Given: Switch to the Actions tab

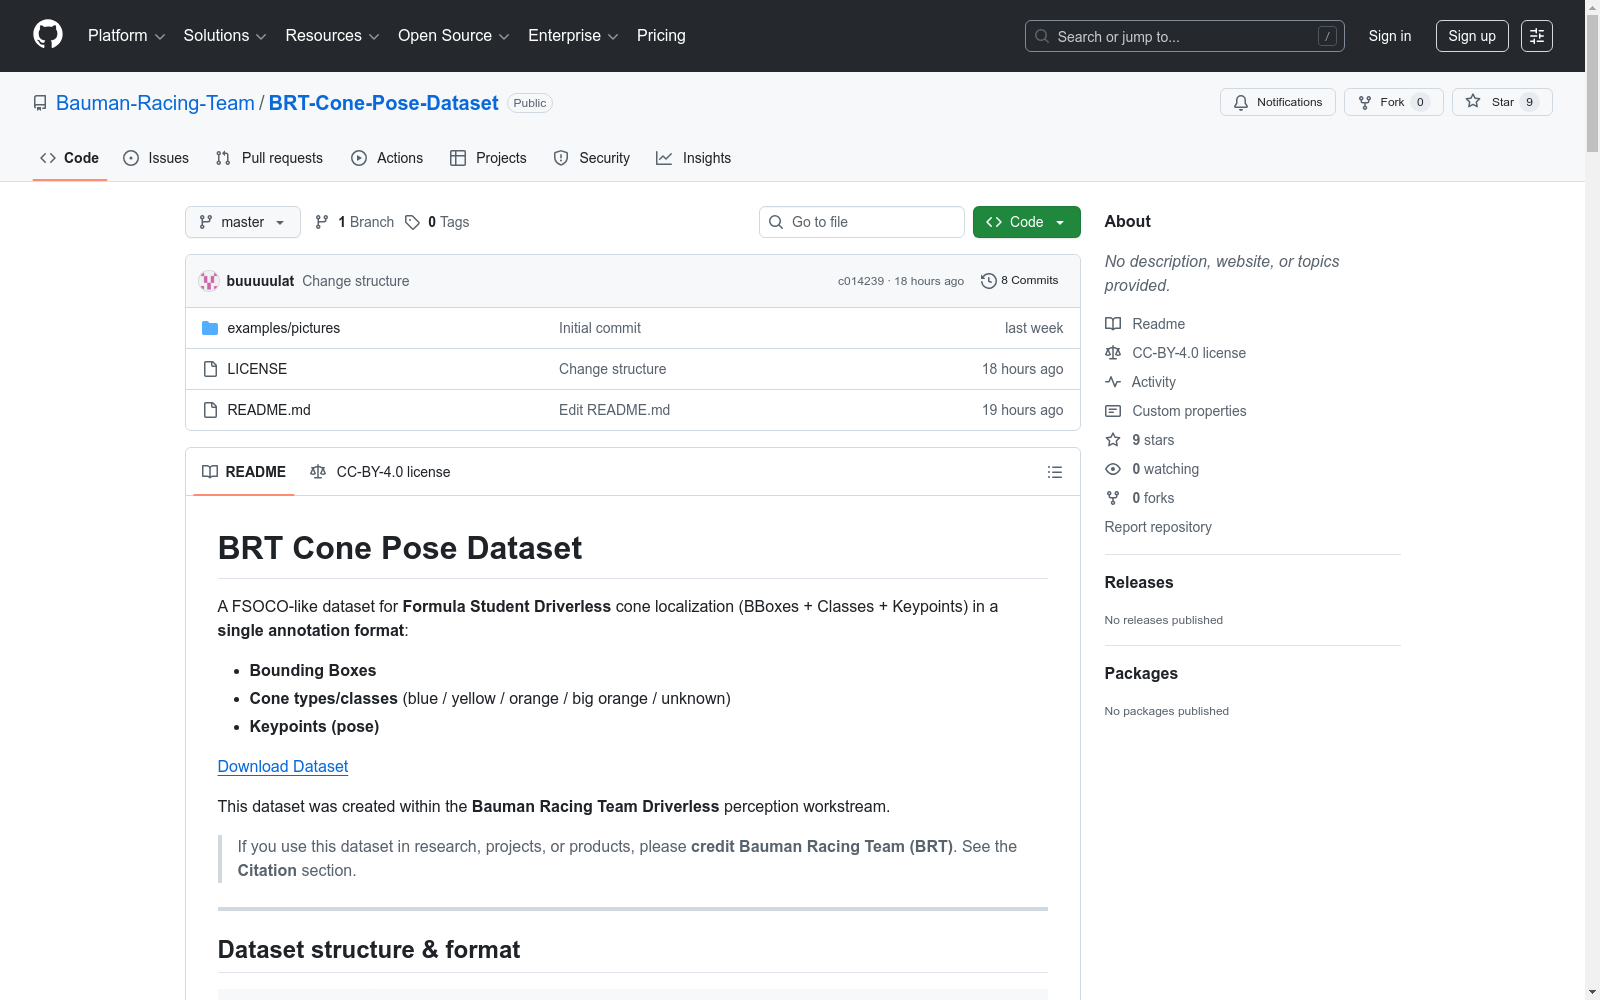Looking at the screenshot, I should click(387, 158).
